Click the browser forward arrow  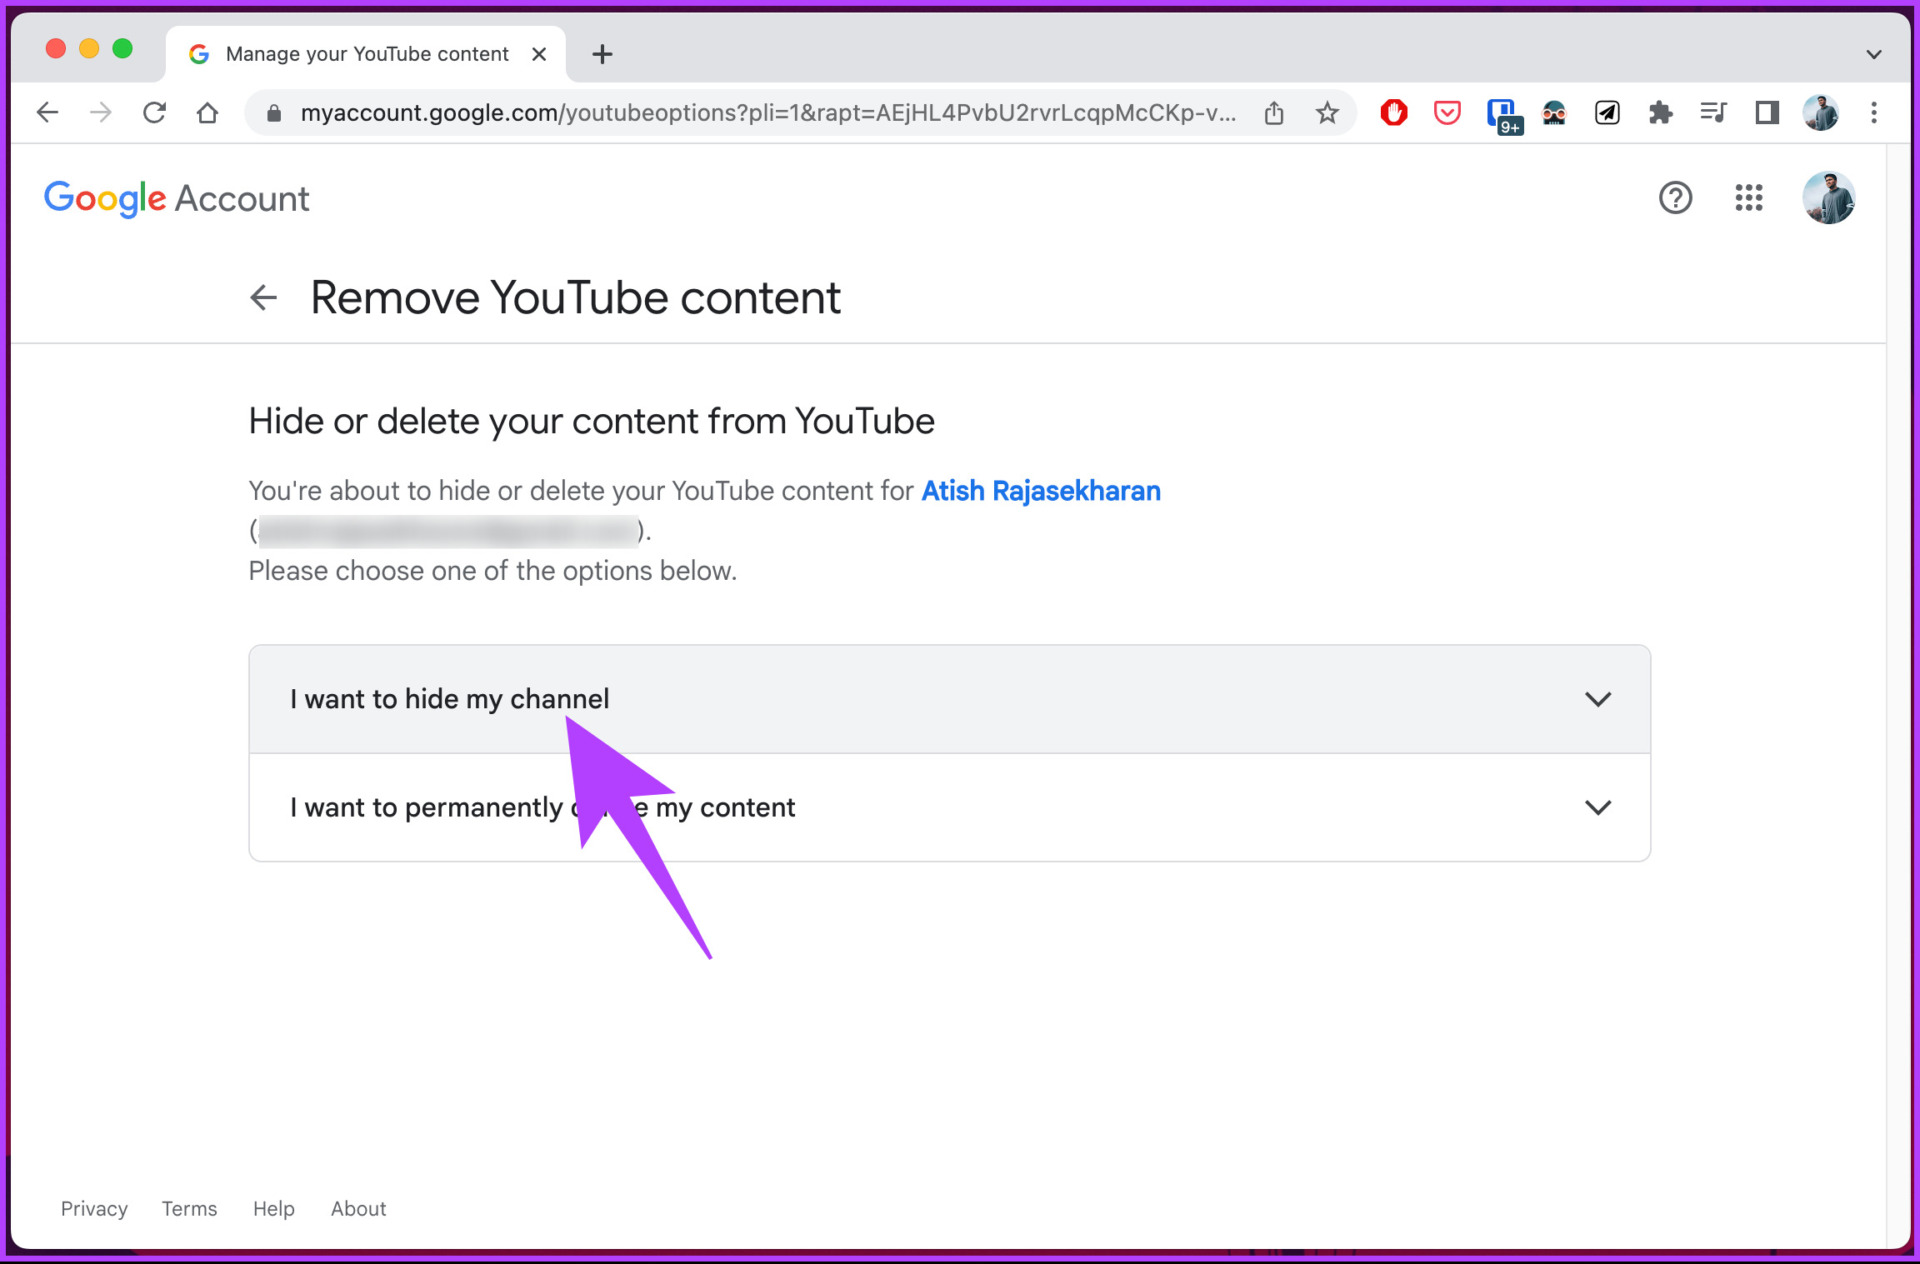(100, 112)
